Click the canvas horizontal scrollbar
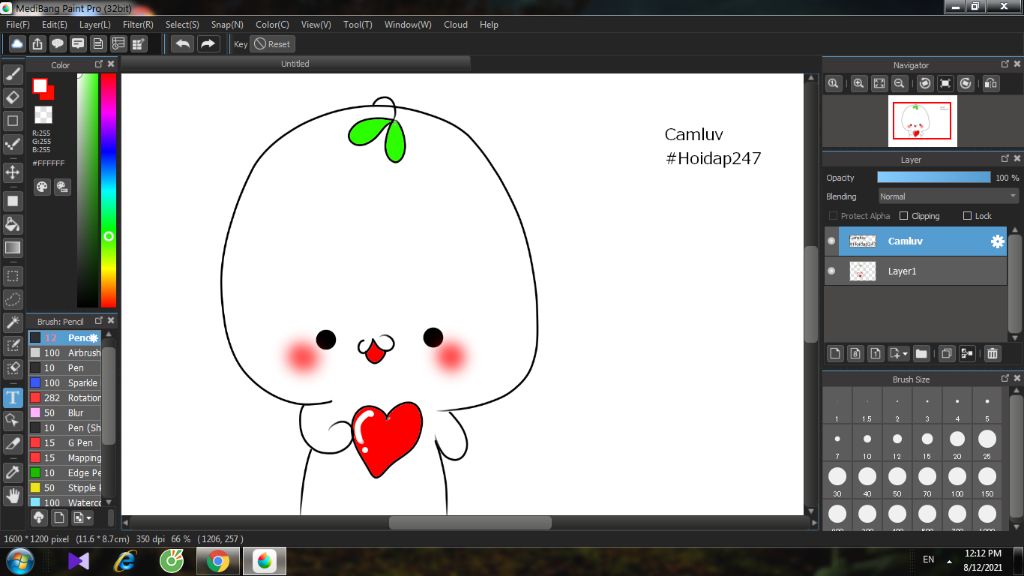The height and width of the screenshot is (576, 1024). (x=470, y=522)
